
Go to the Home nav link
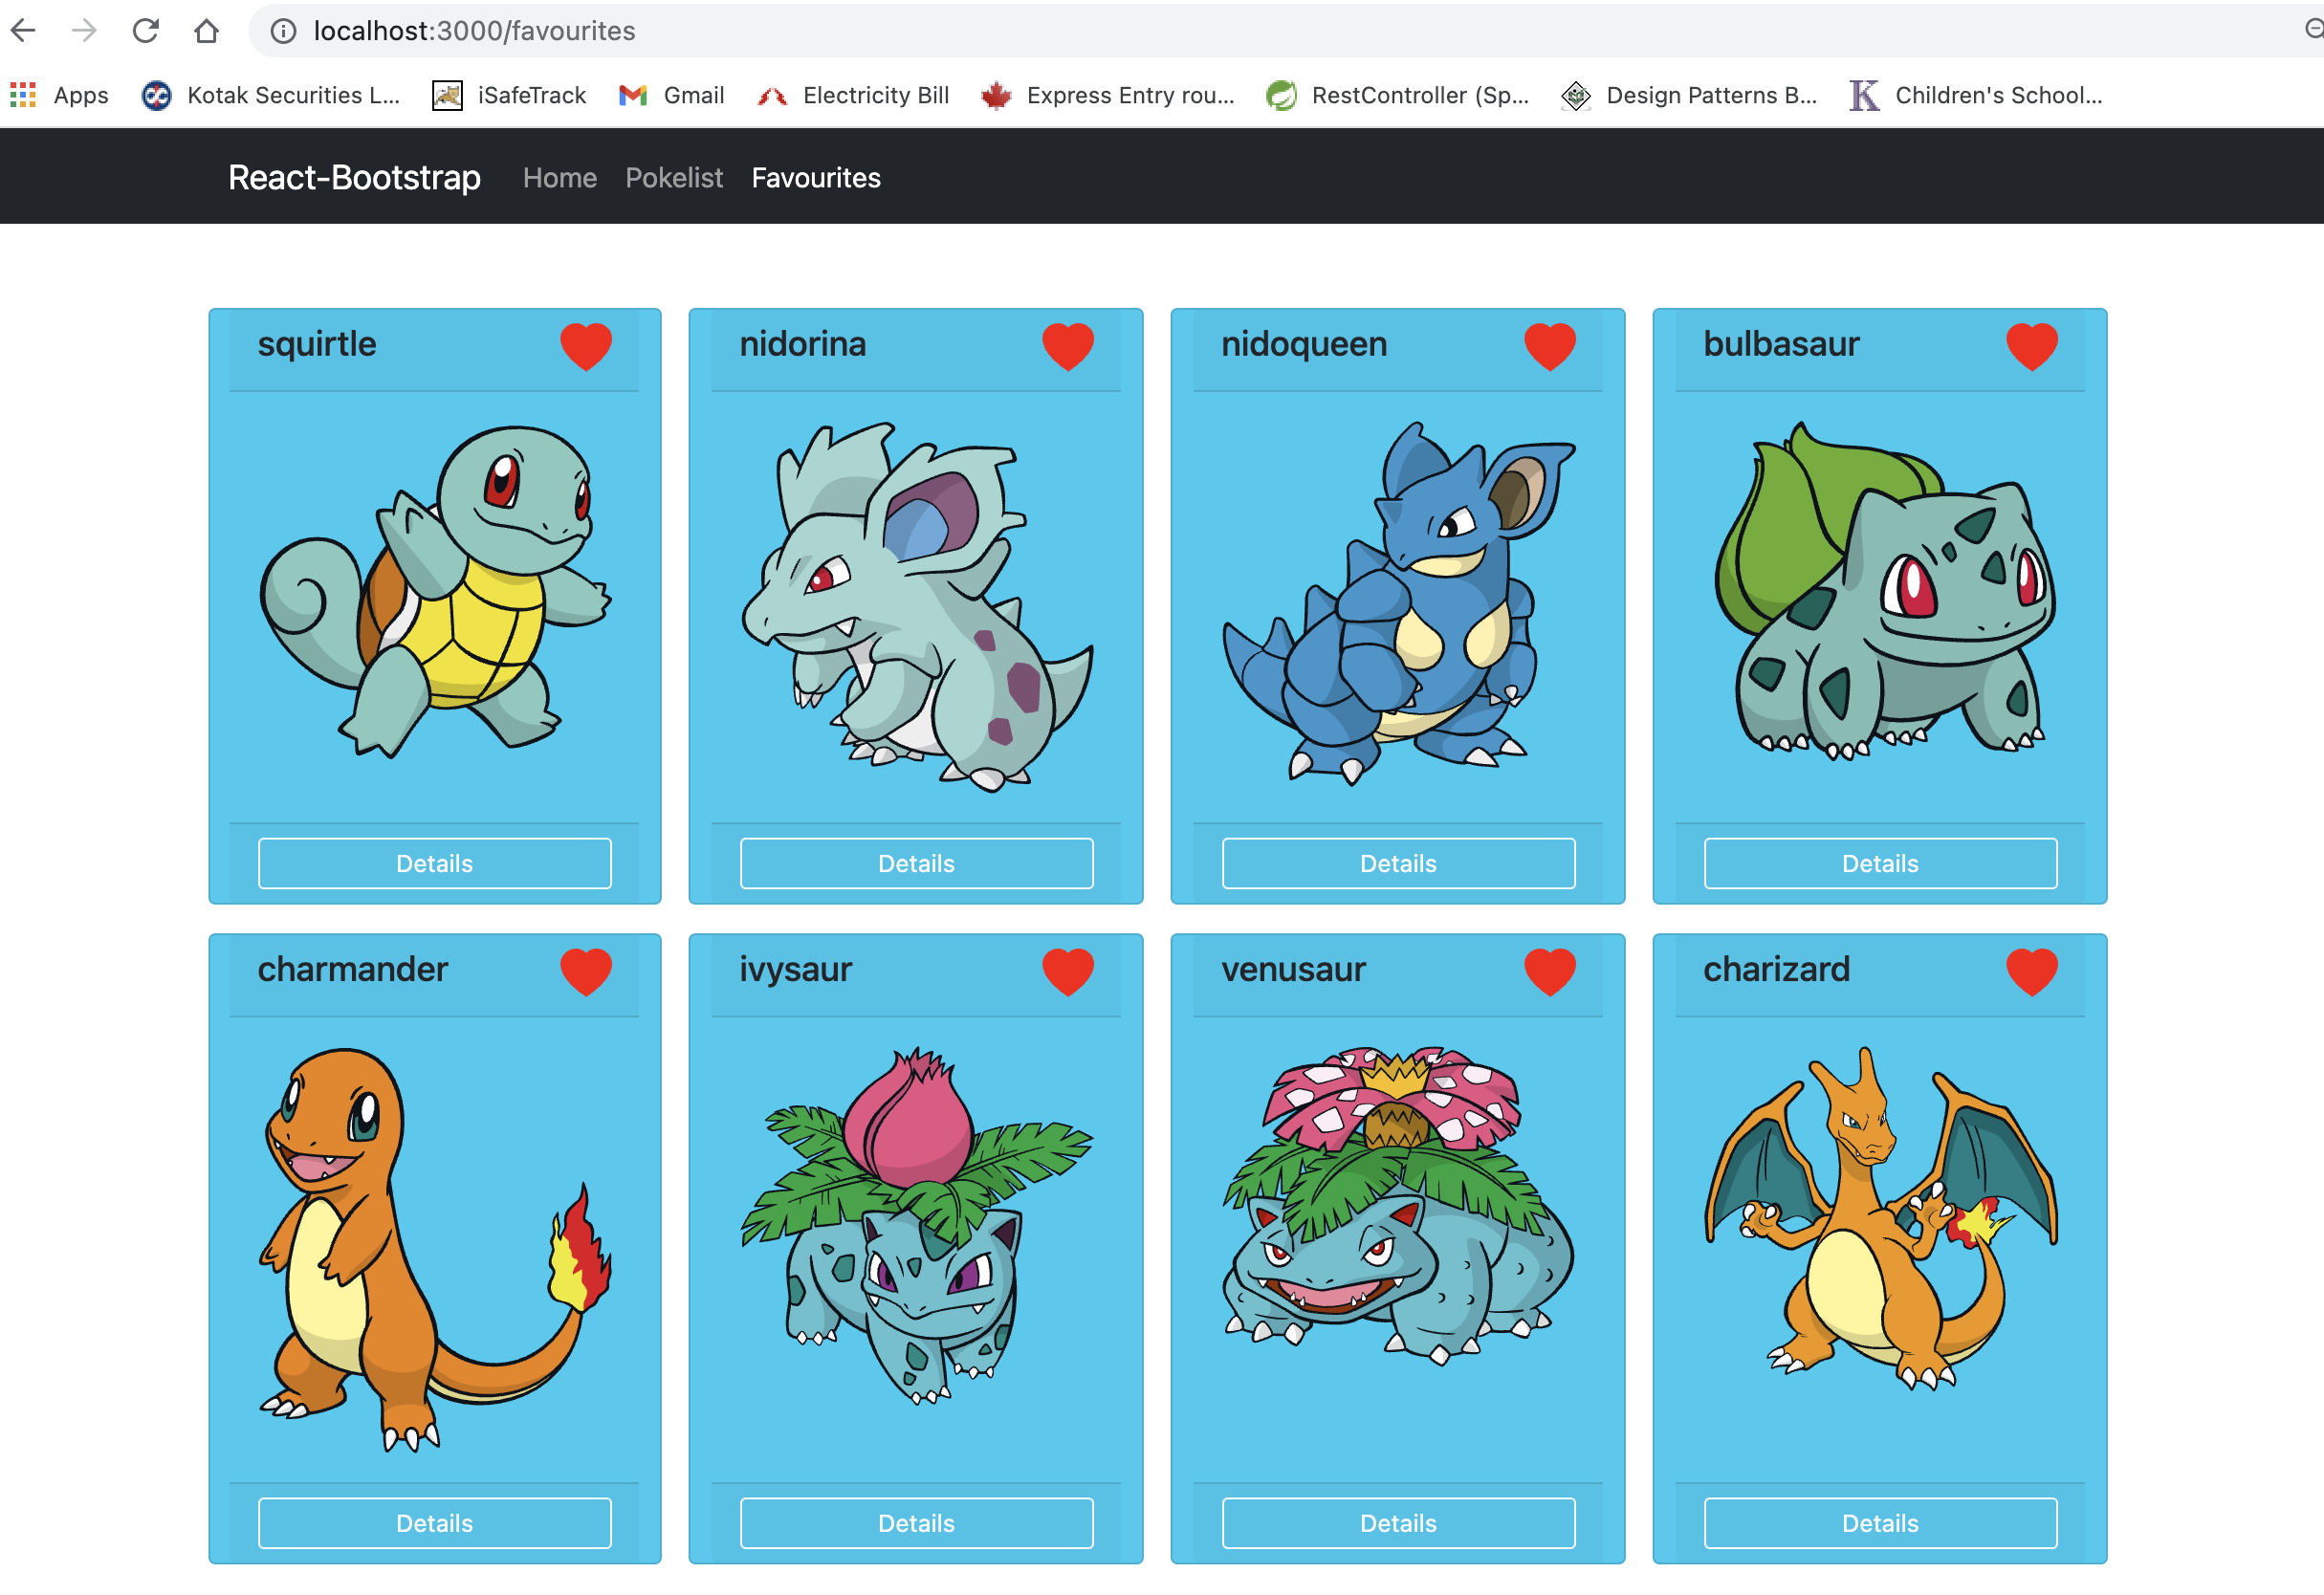[559, 177]
